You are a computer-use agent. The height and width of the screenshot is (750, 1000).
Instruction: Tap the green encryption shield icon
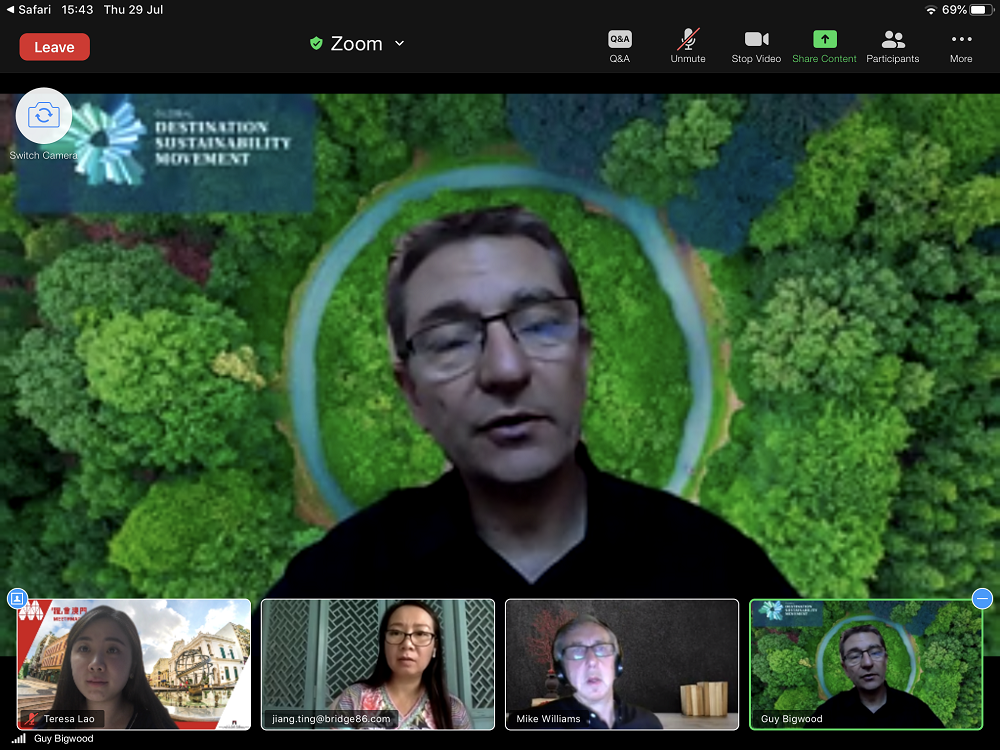[316, 44]
